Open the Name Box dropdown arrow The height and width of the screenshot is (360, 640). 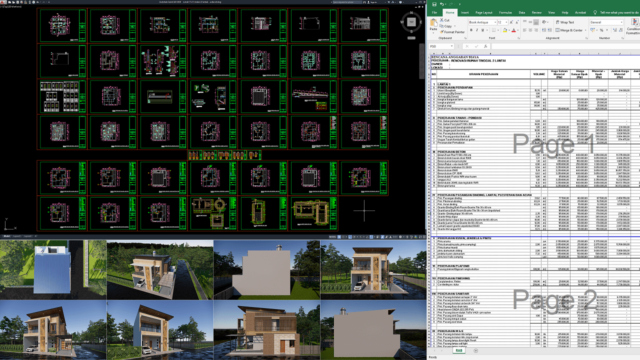coord(452,47)
